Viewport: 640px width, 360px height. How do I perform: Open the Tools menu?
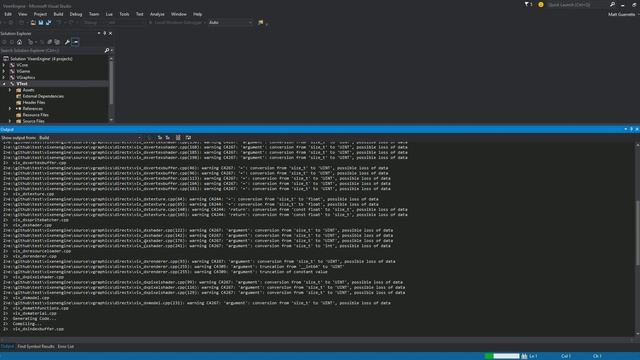click(x=124, y=14)
